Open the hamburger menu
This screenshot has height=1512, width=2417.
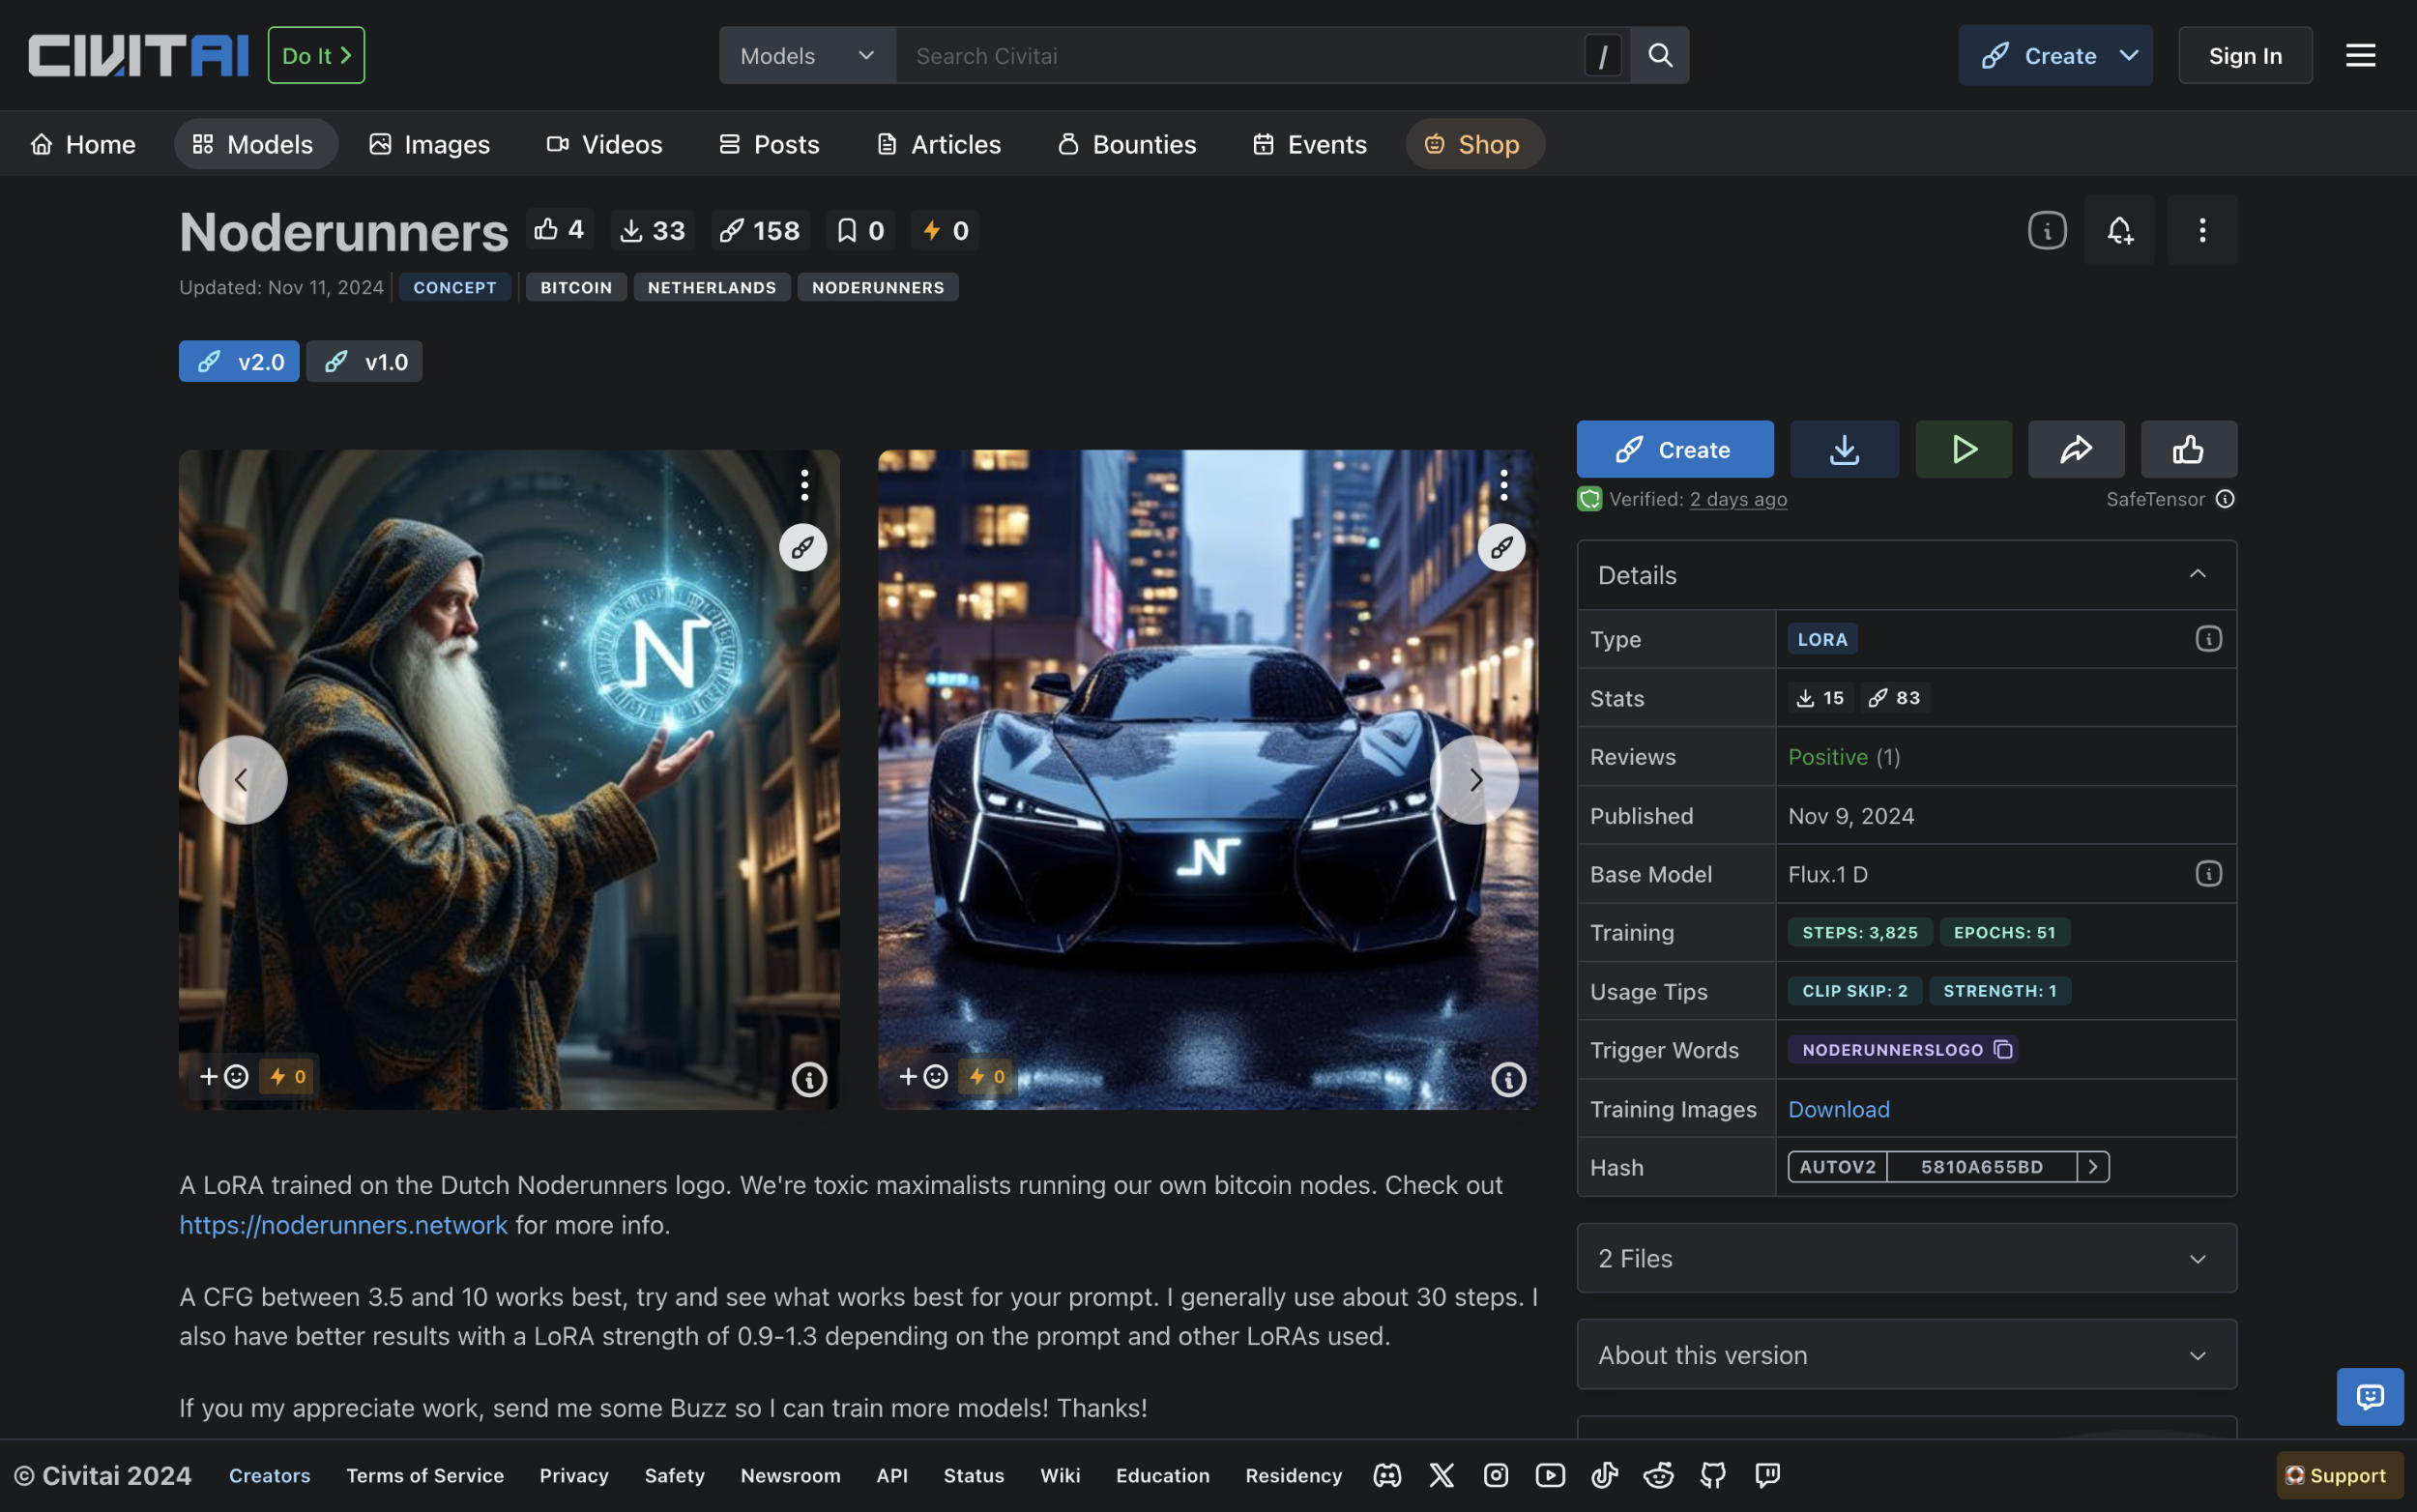coord(2360,55)
